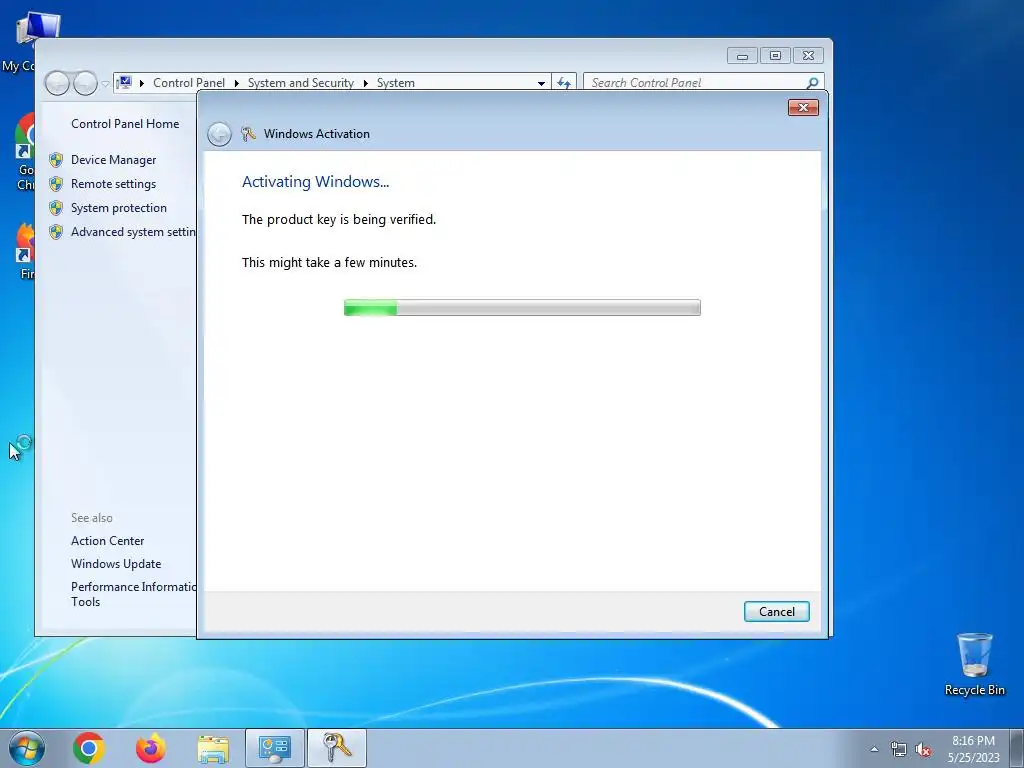Select the Firefox desktop shortcut
1024x768 pixels.
coord(25,251)
